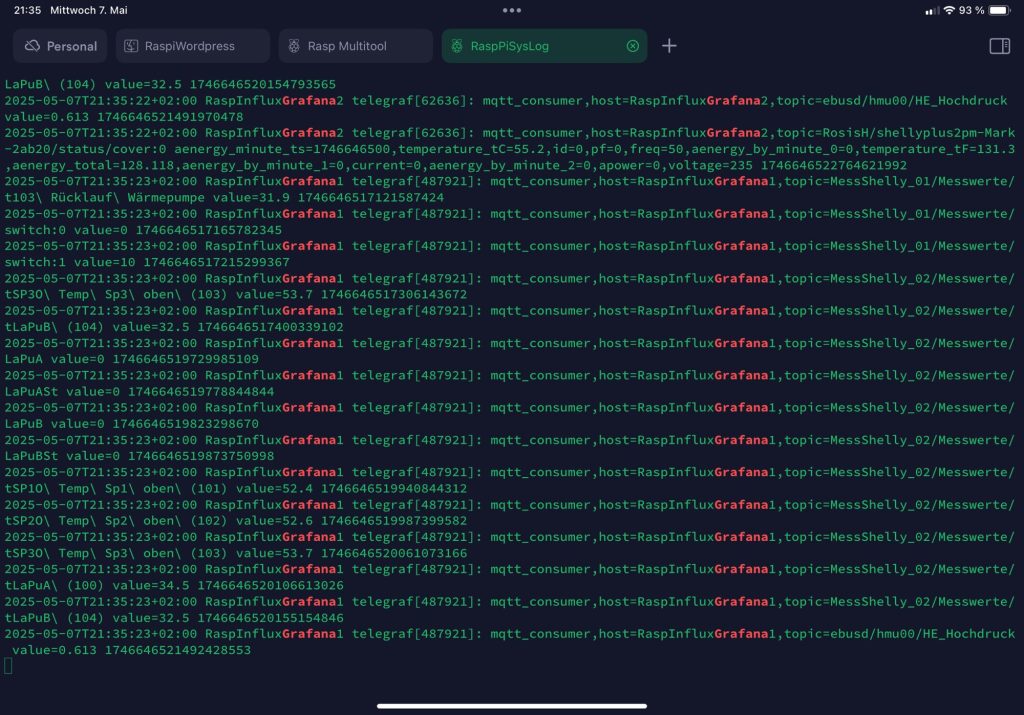Select timestamp 1746646520061073166

point(394,553)
